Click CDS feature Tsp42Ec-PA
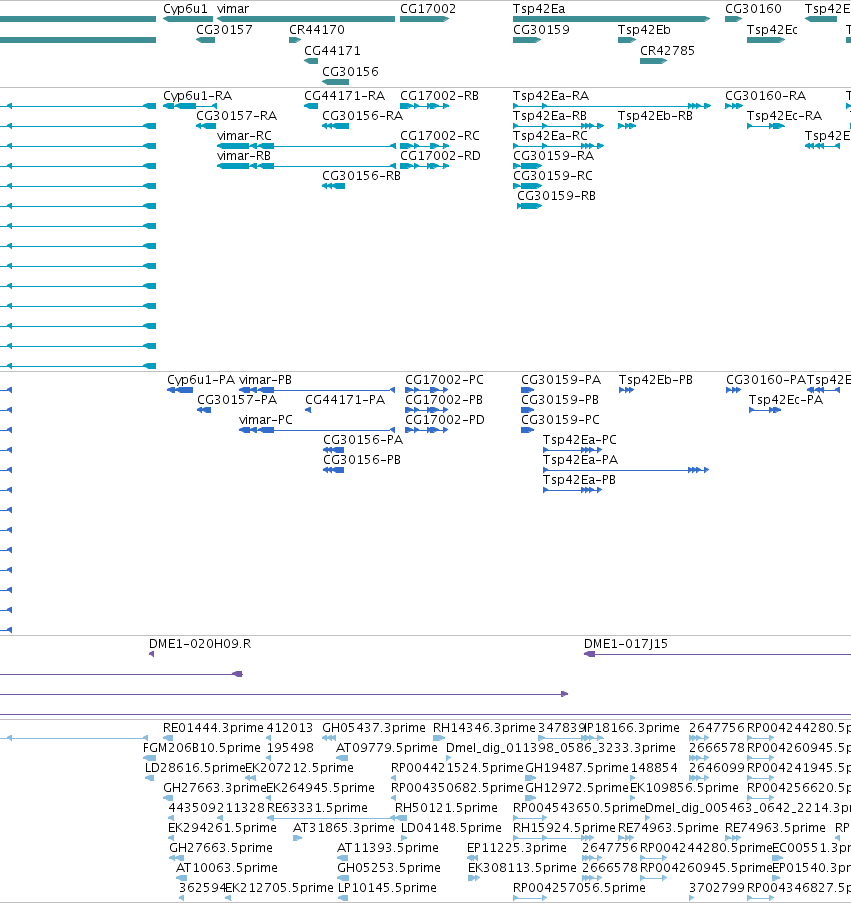Viewport: 851px width, 903px height. (785, 400)
